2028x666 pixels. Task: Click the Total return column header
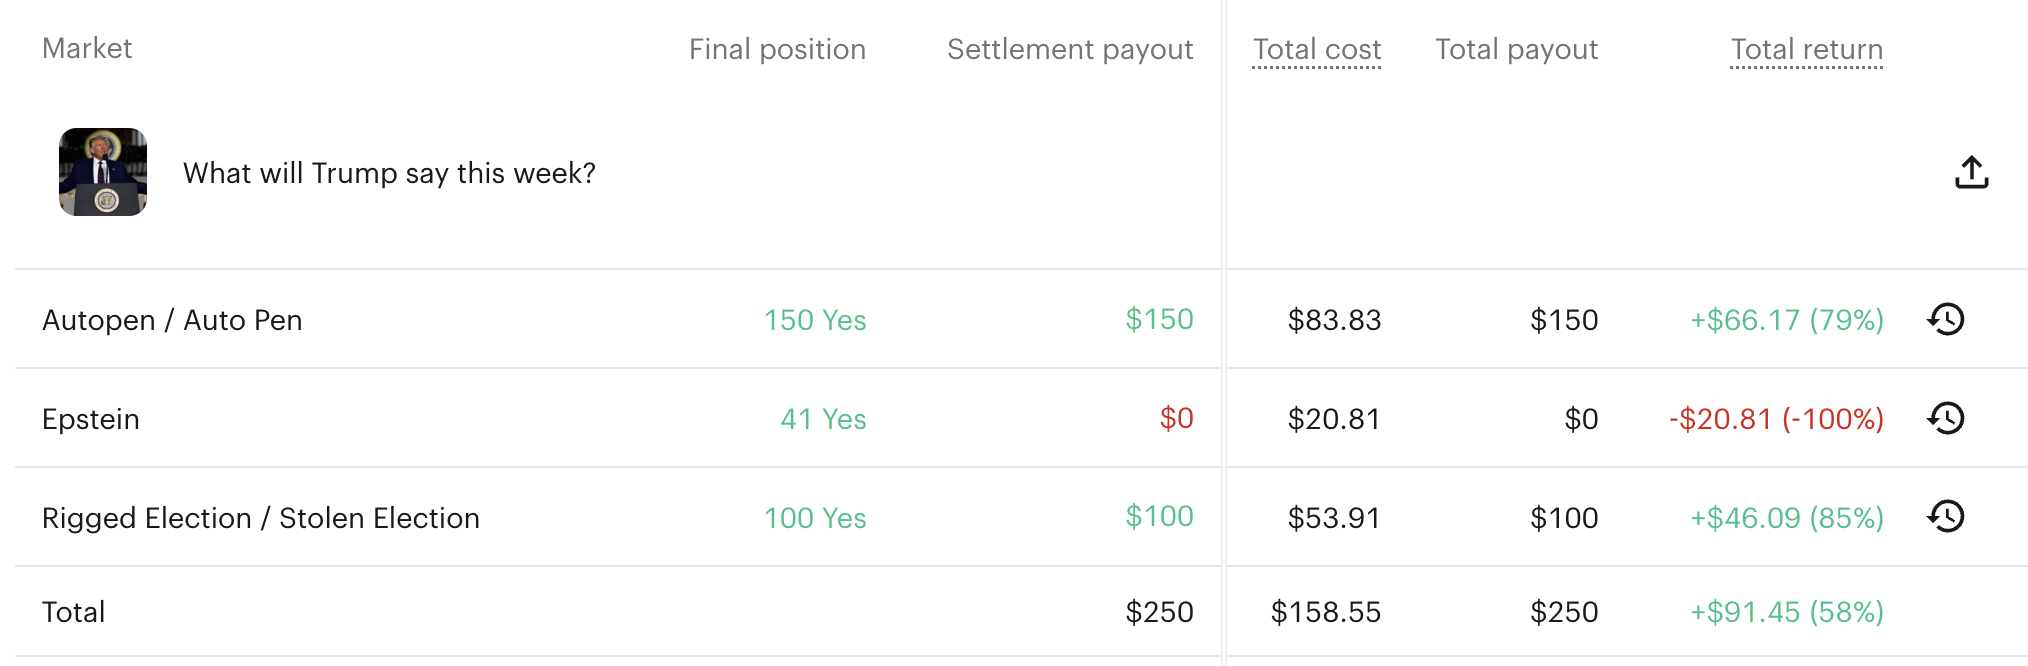[x=1806, y=49]
